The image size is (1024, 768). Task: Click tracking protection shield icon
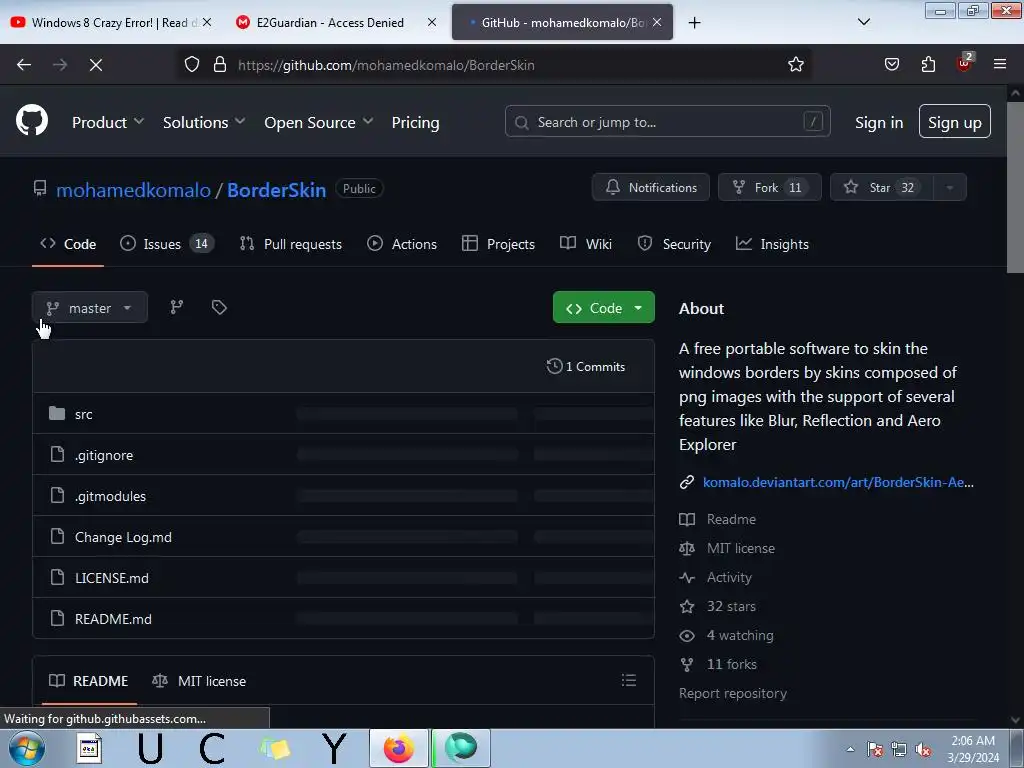click(x=191, y=65)
